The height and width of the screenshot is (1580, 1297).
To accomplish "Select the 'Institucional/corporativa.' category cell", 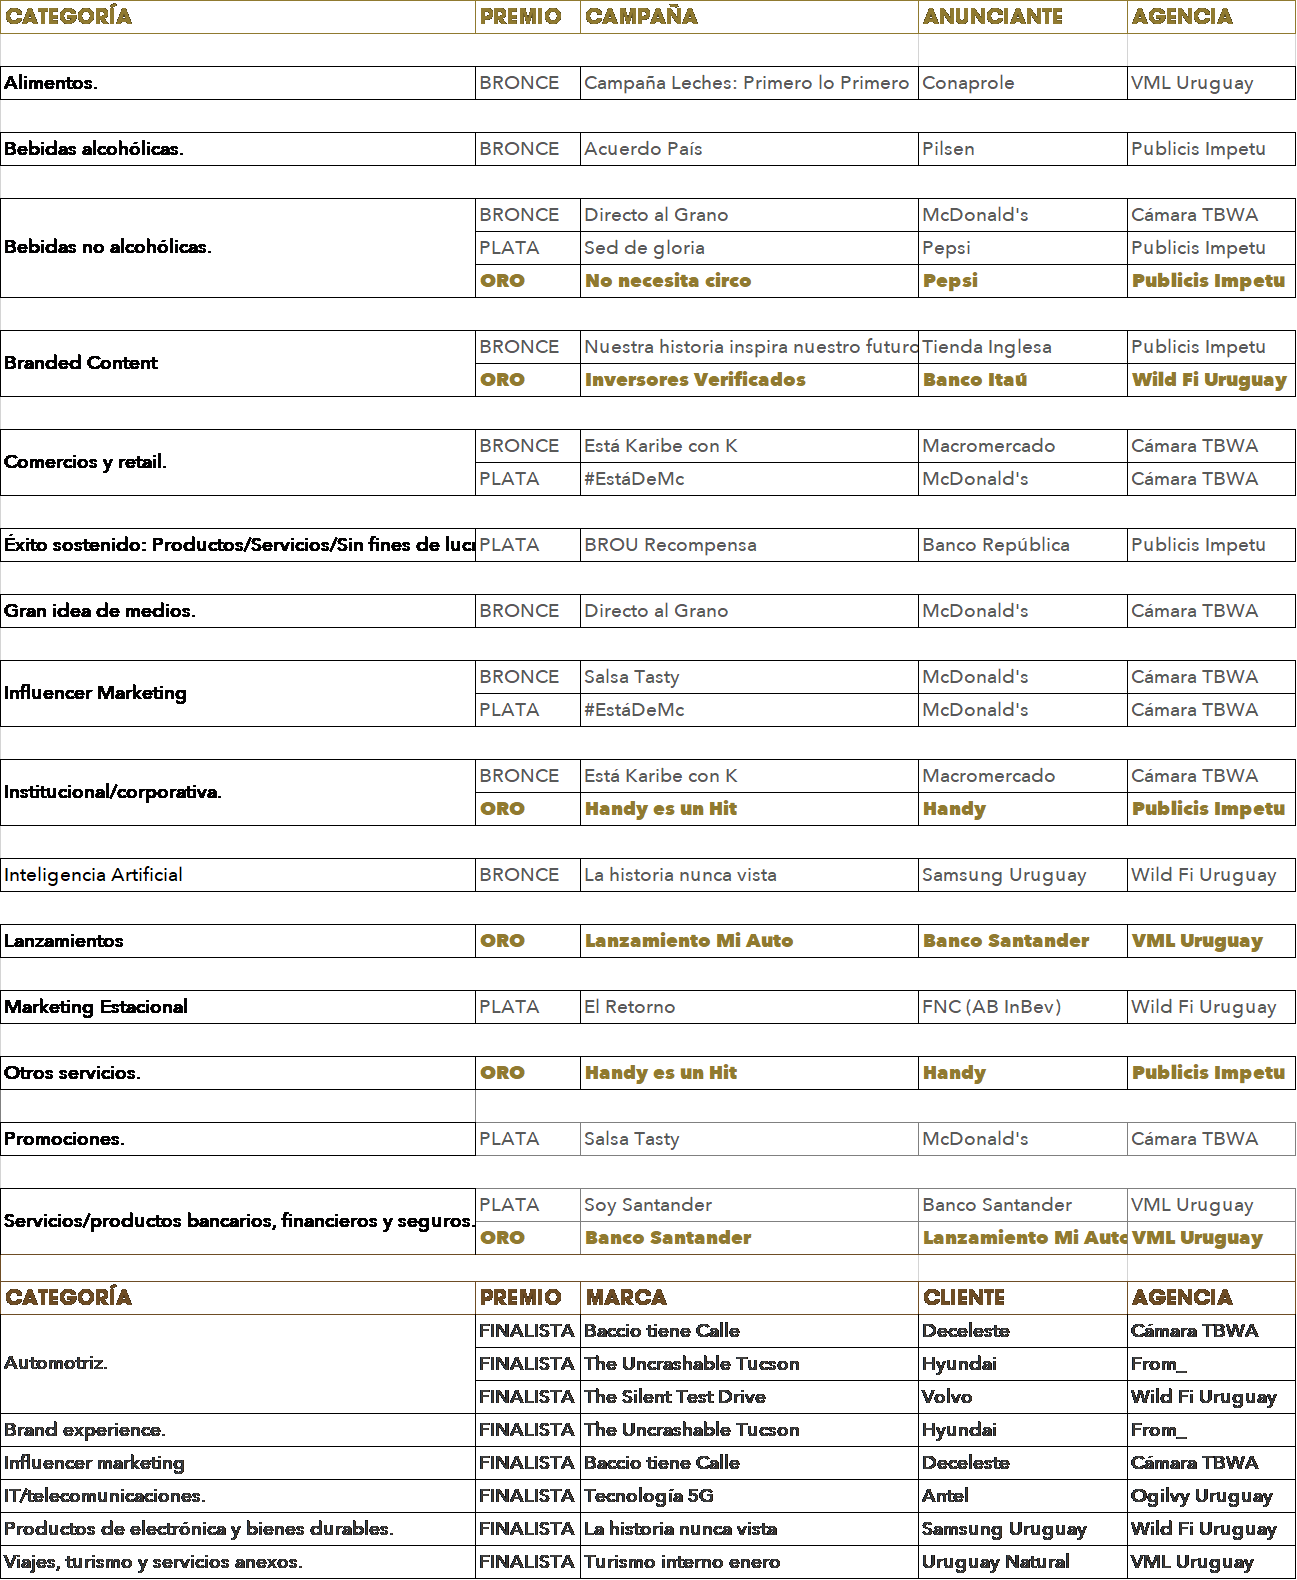I will click(x=238, y=793).
